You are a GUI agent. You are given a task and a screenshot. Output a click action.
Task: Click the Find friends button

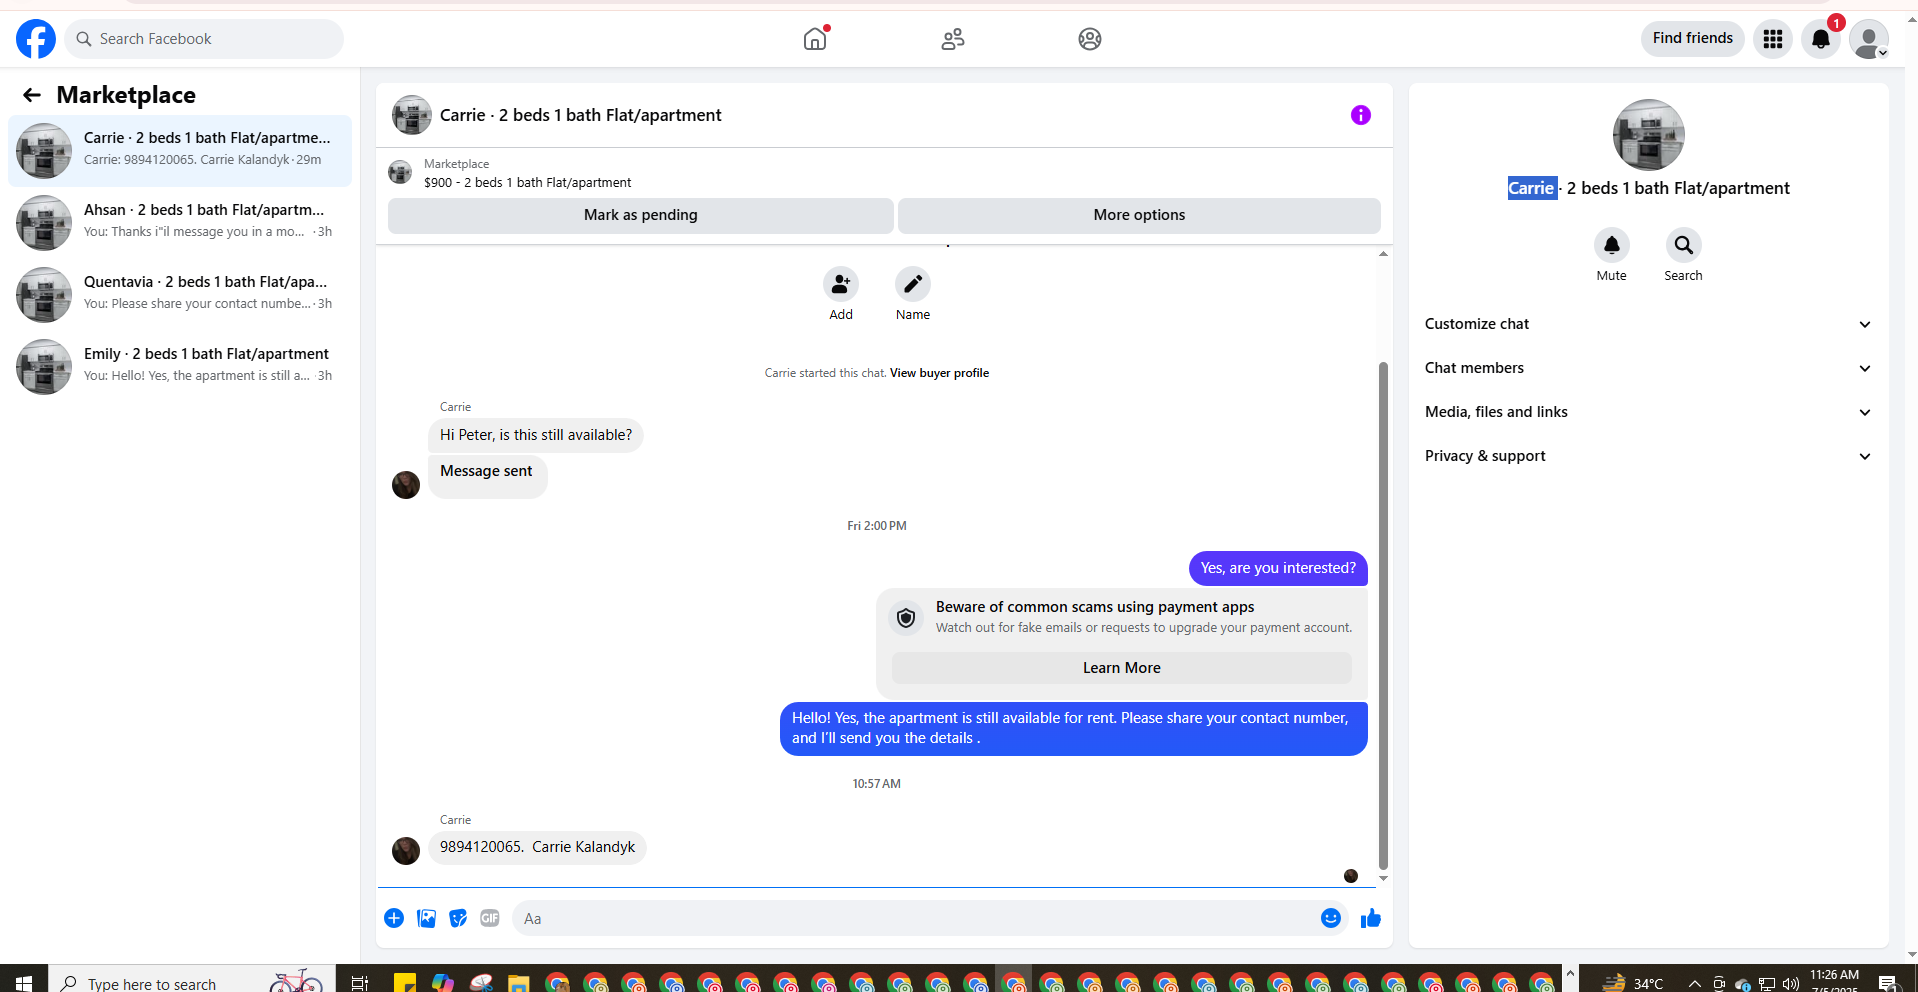1692,38
